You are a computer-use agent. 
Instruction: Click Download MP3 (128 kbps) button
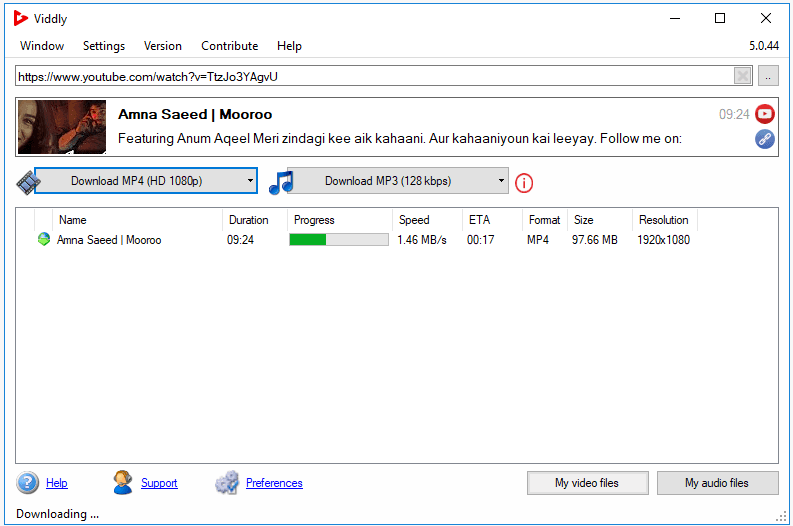(388, 181)
